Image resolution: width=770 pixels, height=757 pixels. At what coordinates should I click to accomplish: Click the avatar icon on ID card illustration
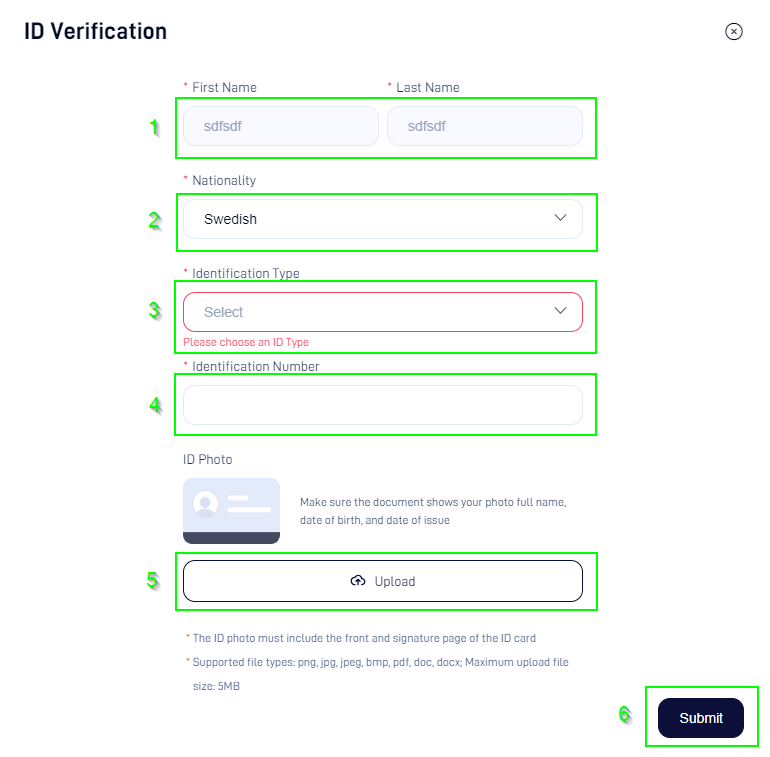pos(206,504)
